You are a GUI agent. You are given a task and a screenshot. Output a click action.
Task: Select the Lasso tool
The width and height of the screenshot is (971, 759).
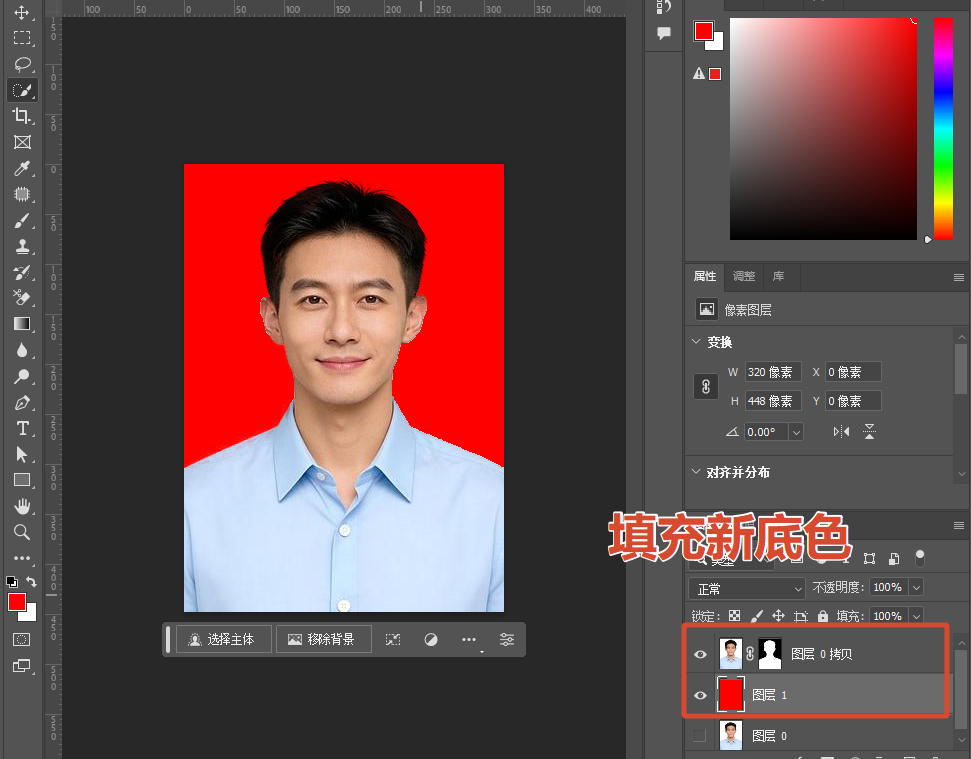click(x=22, y=64)
